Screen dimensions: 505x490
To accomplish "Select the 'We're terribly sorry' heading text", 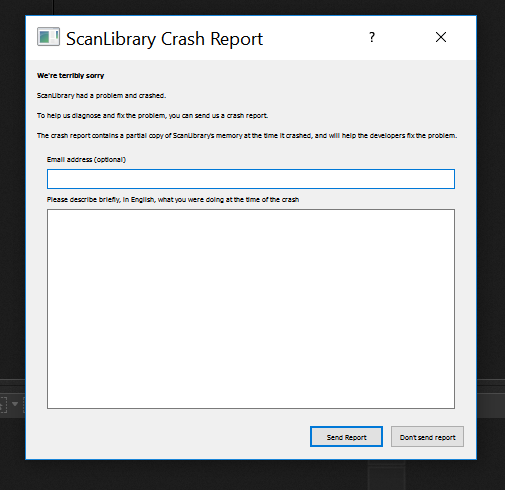I will [71, 76].
